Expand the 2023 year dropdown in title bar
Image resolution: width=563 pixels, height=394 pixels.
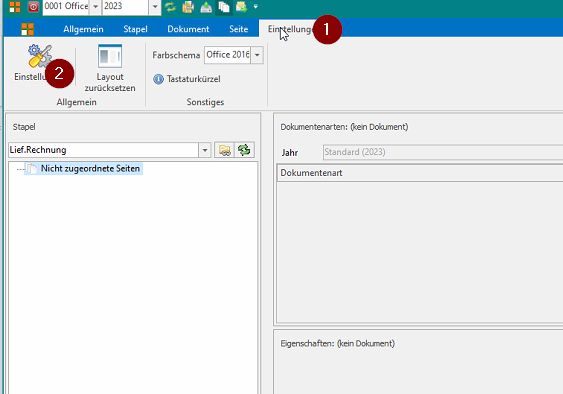[x=155, y=7]
